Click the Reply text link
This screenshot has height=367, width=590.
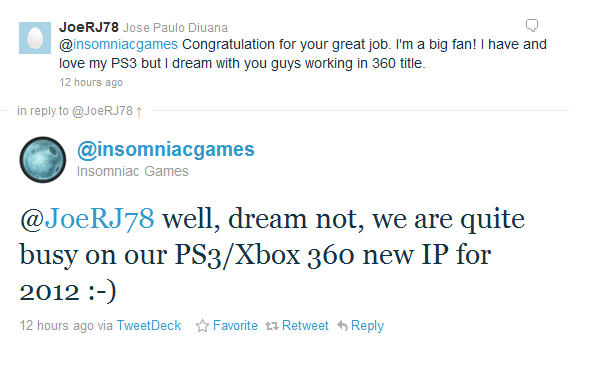(x=367, y=326)
